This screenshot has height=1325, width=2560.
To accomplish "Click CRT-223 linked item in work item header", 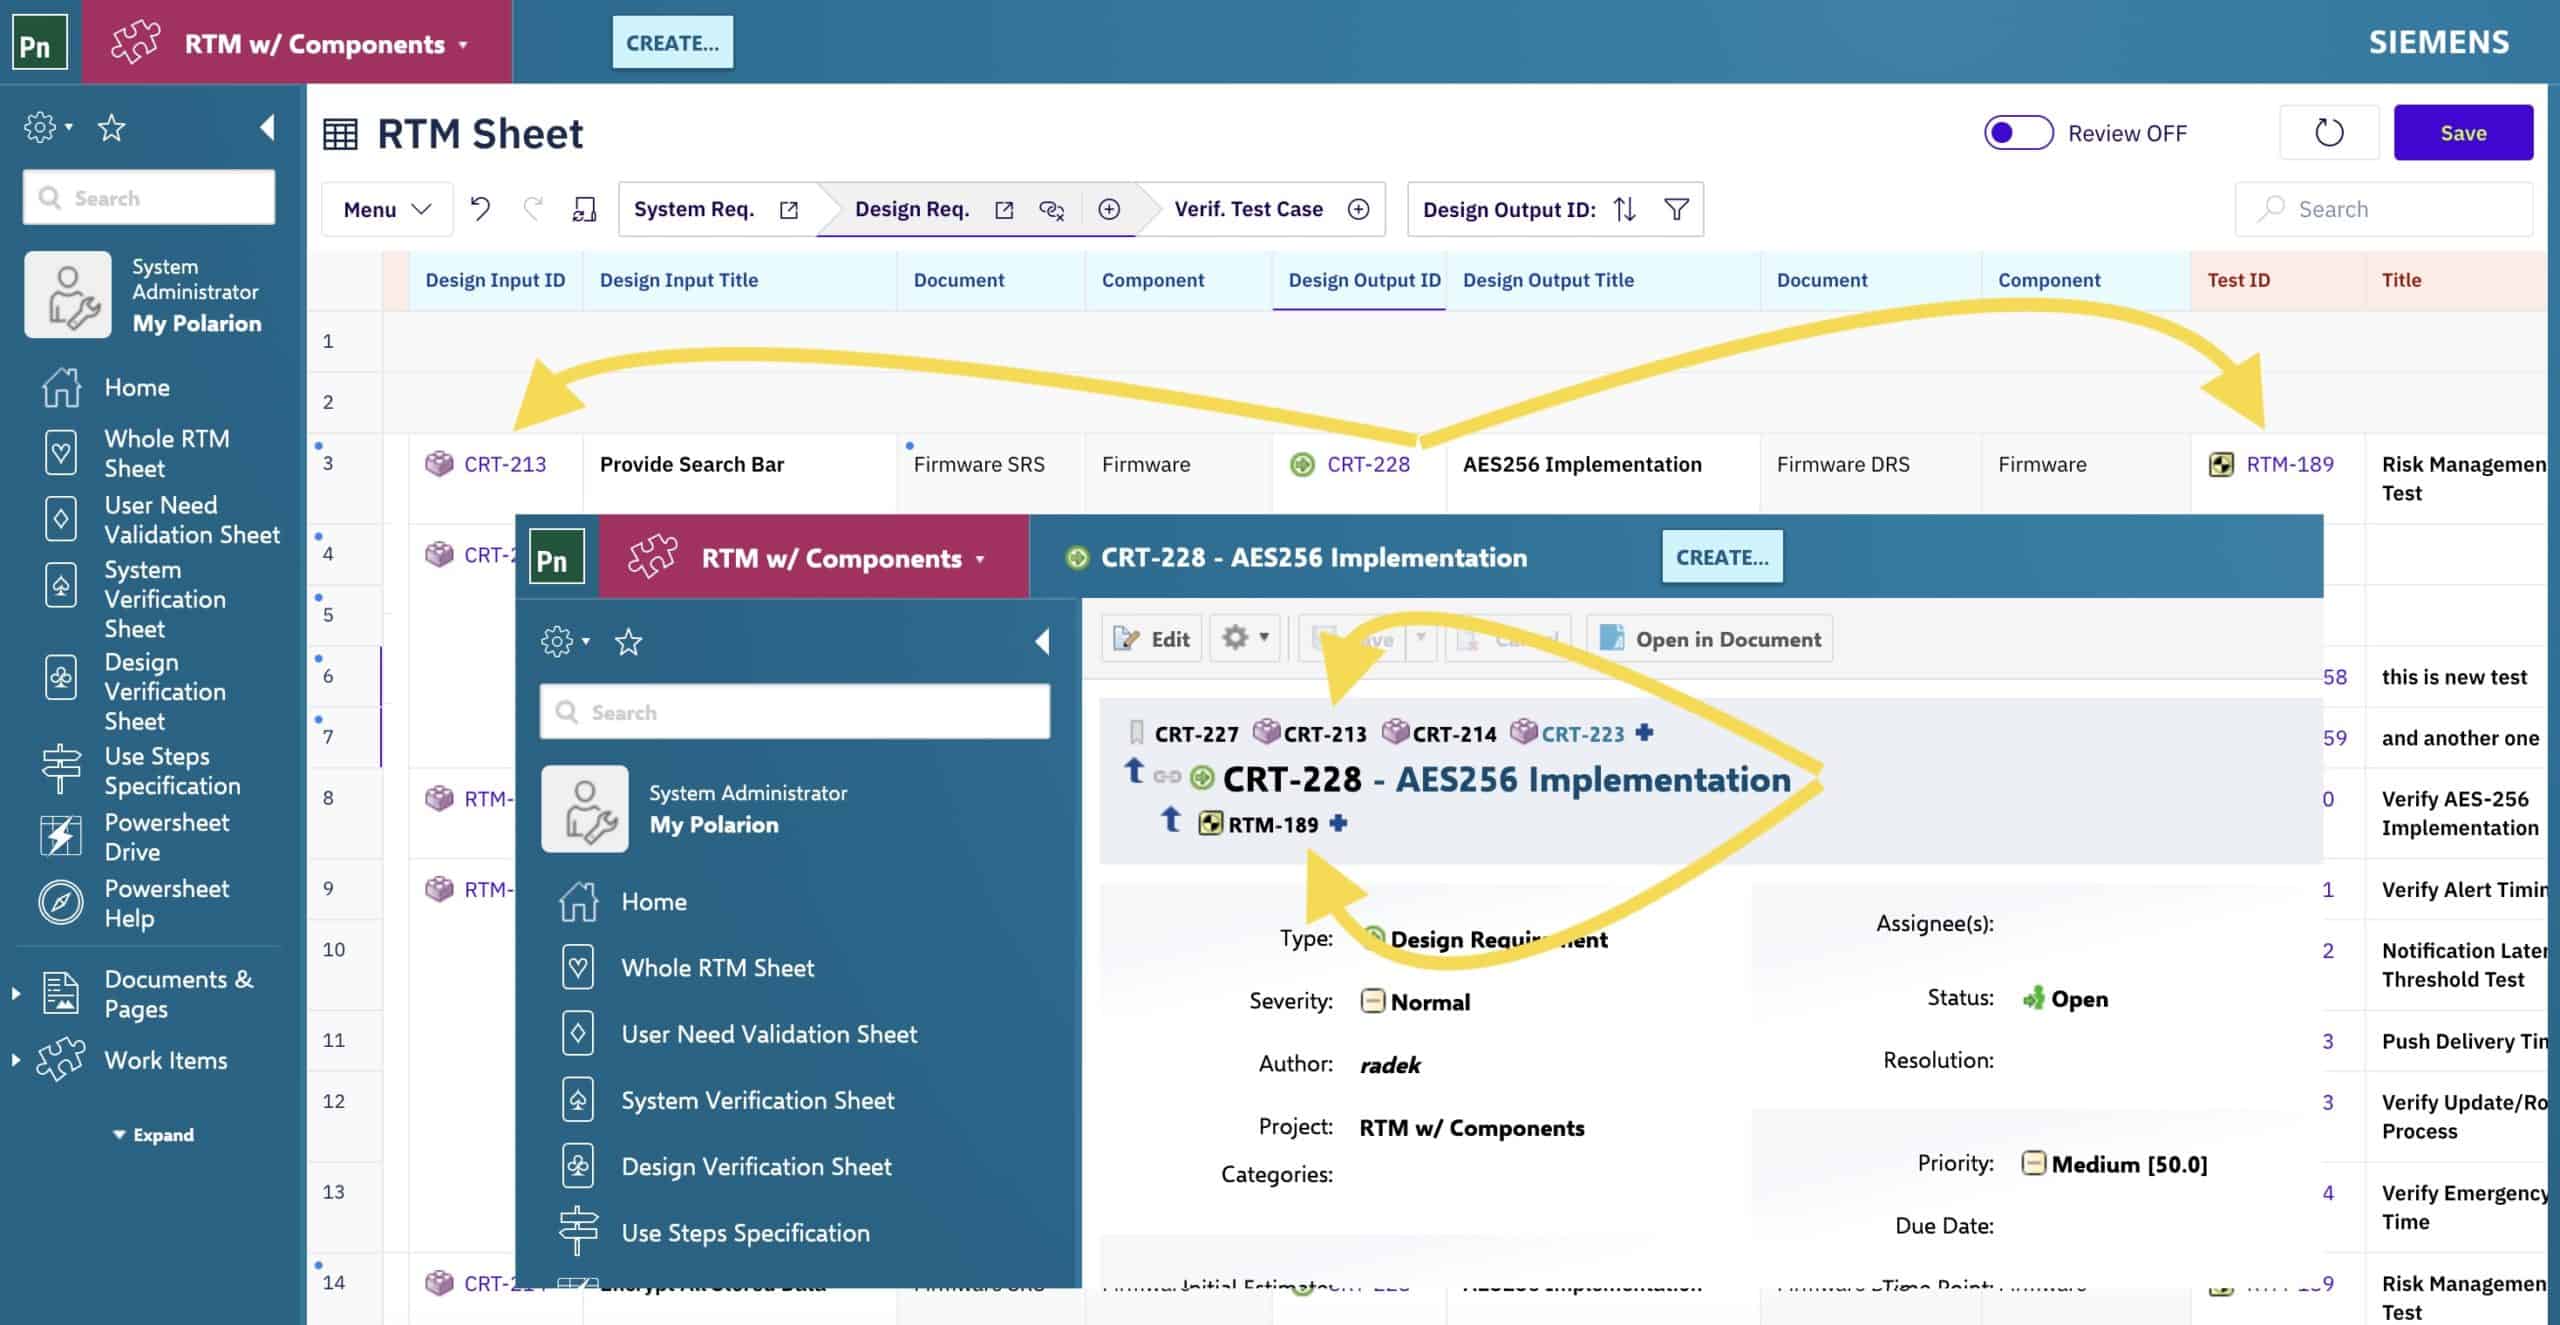I will point(1582,734).
